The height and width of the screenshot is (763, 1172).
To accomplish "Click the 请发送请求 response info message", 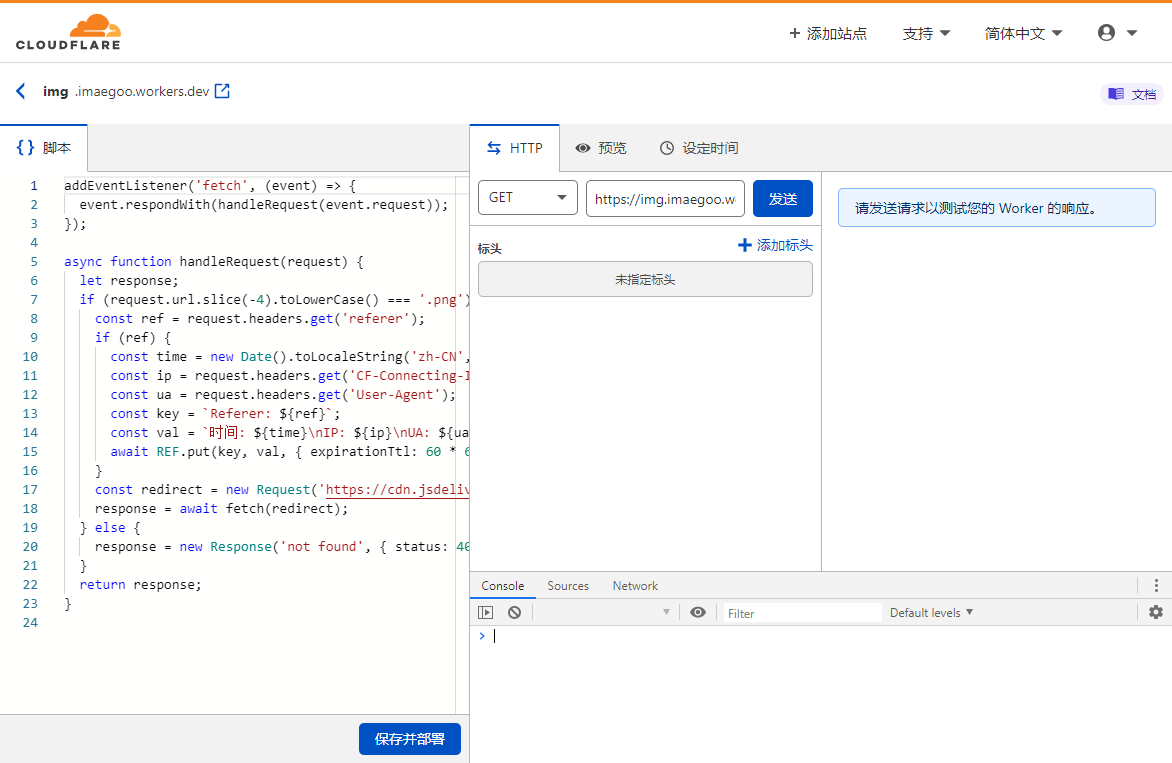I will click(x=996, y=208).
